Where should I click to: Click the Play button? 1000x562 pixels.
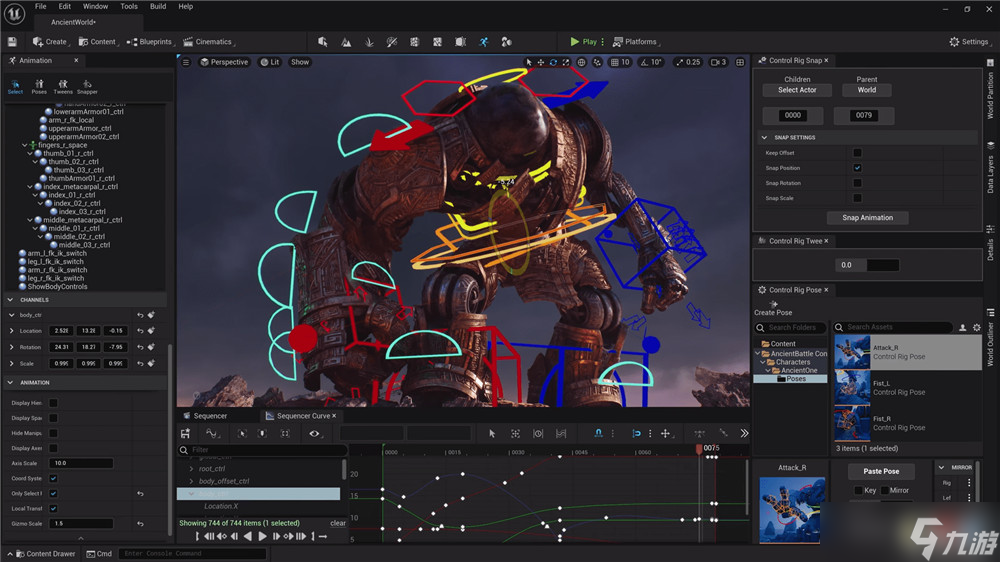[x=584, y=41]
